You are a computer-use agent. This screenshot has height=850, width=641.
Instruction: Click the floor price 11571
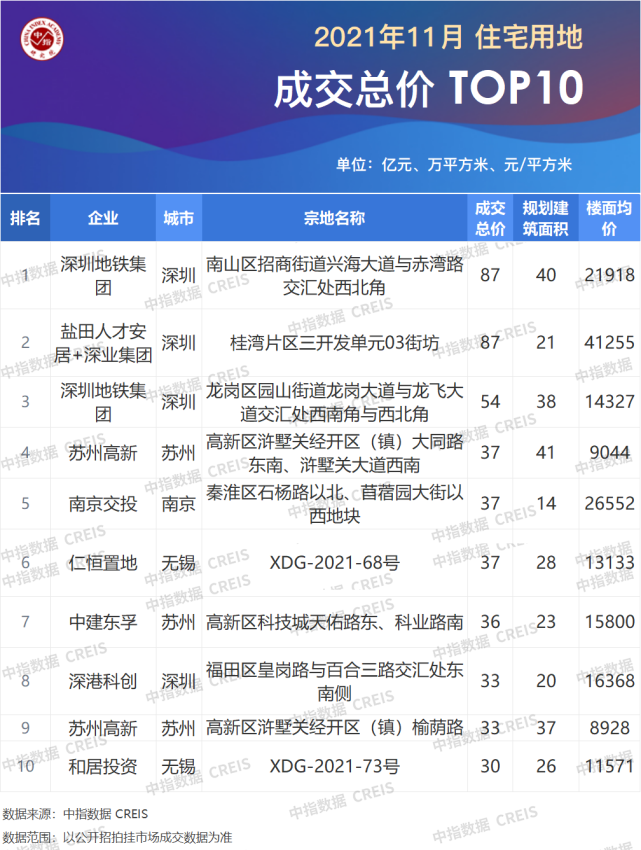pos(609,766)
